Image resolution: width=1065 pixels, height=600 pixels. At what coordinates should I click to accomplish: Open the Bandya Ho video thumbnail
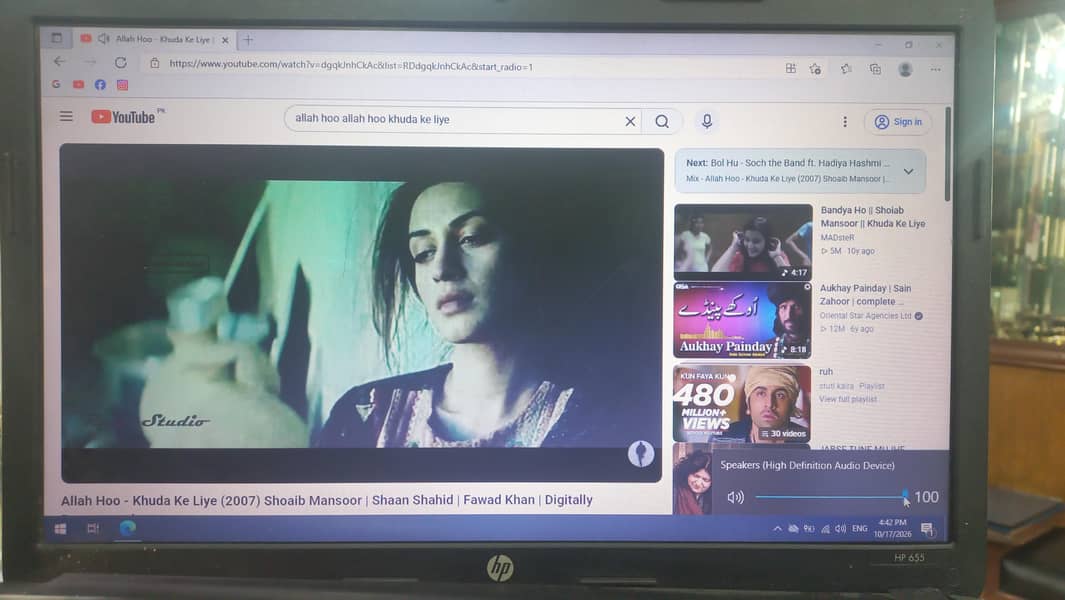coord(743,241)
